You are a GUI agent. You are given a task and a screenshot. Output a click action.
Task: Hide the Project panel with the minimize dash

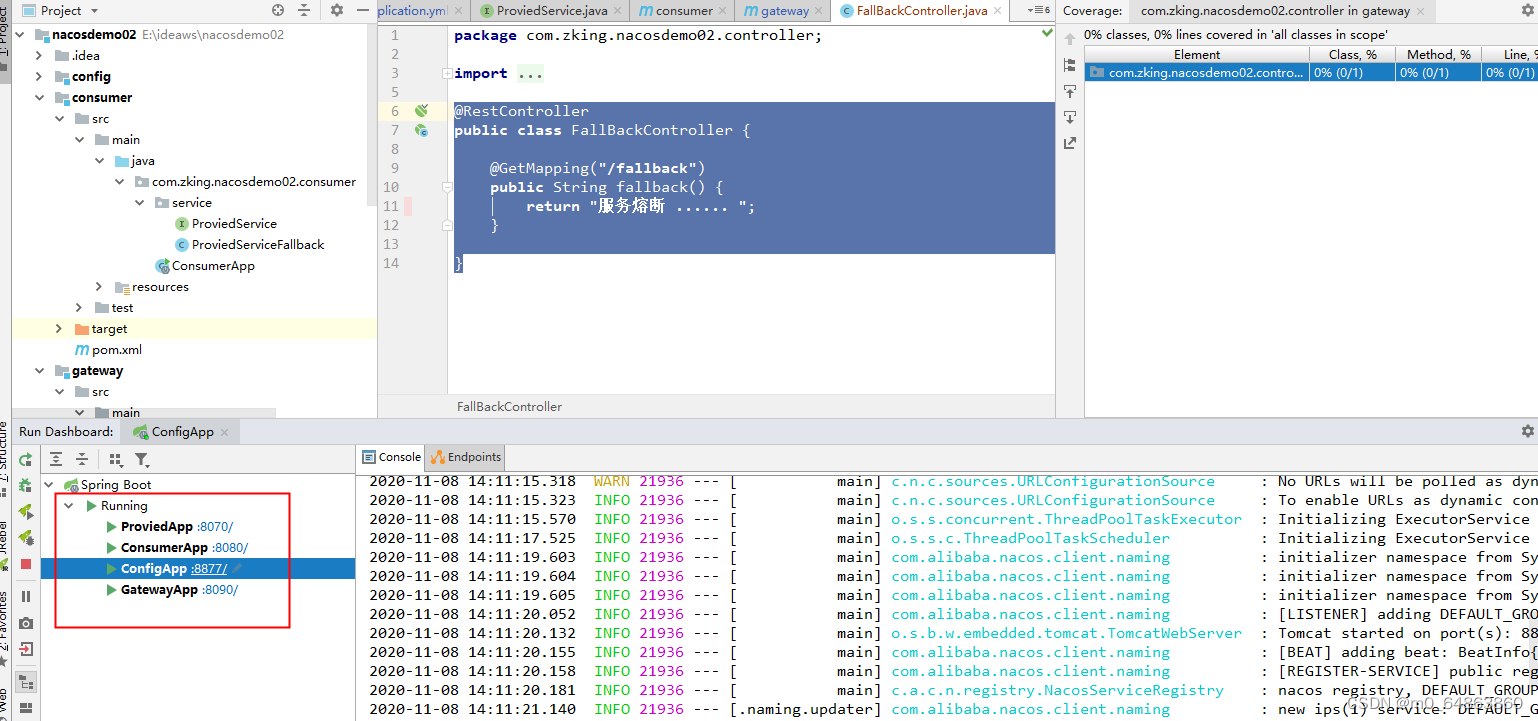click(x=362, y=10)
